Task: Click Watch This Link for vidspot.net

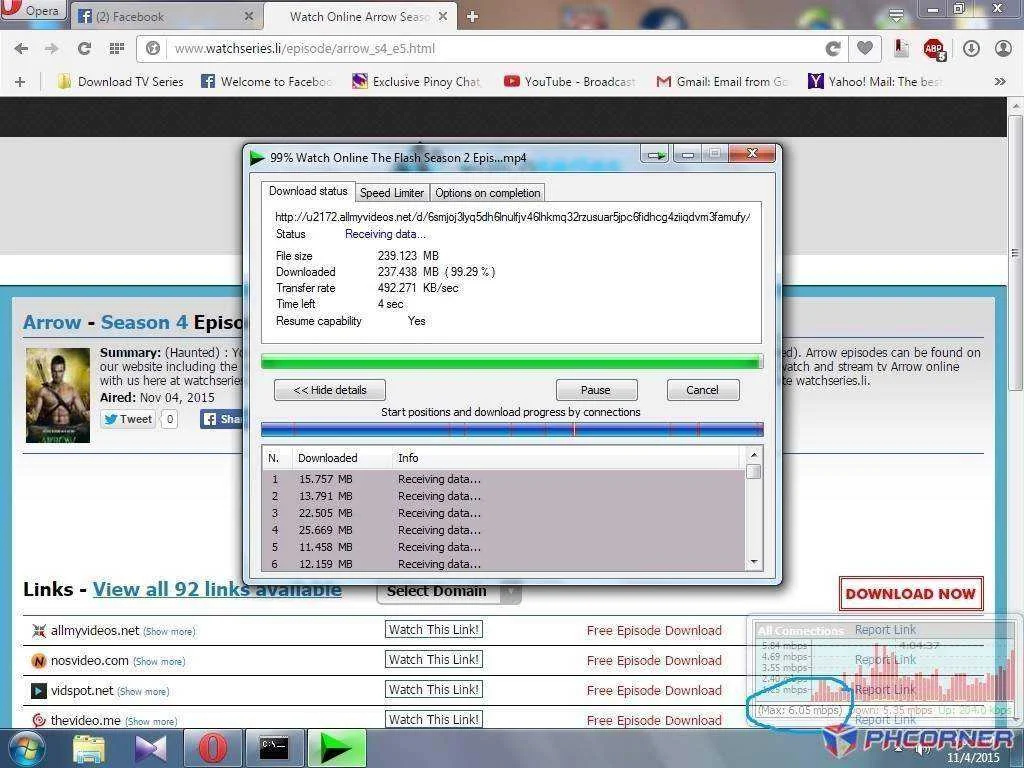Action: (x=434, y=690)
